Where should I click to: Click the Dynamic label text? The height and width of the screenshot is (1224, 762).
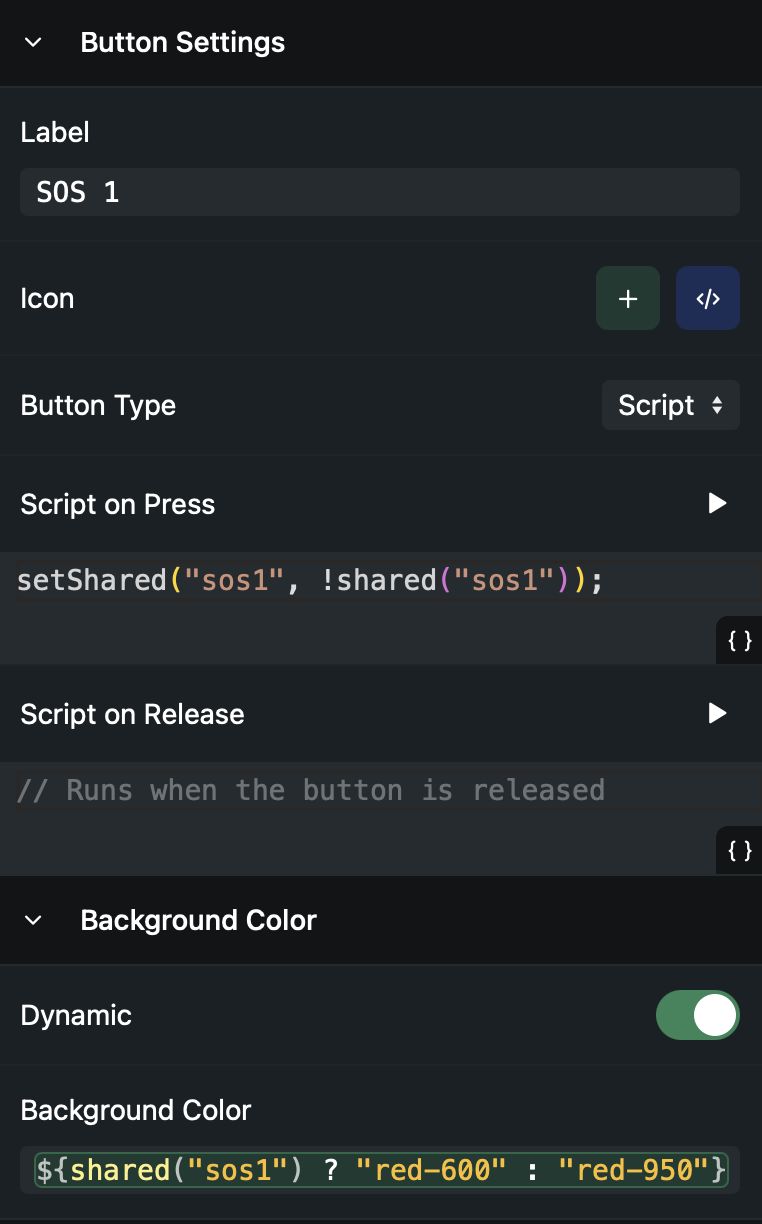pyautogui.click(x=76, y=1016)
